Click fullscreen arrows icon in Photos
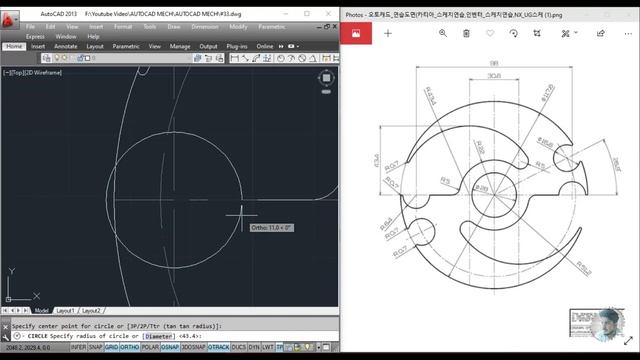Image resolution: width=640 pixels, height=360 pixels. [x=629, y=340]
